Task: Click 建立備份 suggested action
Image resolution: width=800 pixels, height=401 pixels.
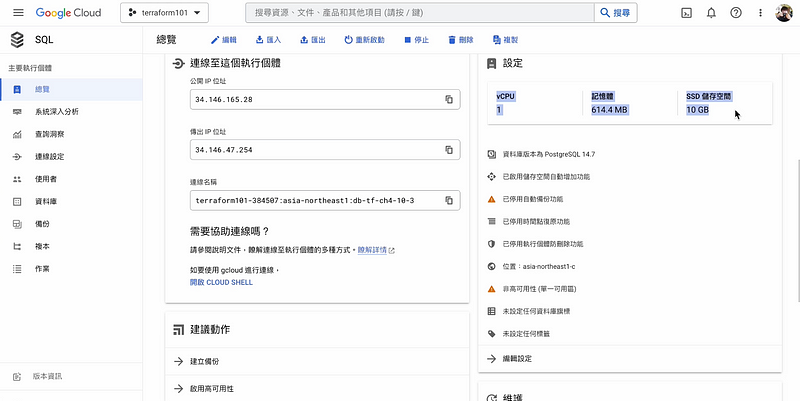Action: pos(317,361)
